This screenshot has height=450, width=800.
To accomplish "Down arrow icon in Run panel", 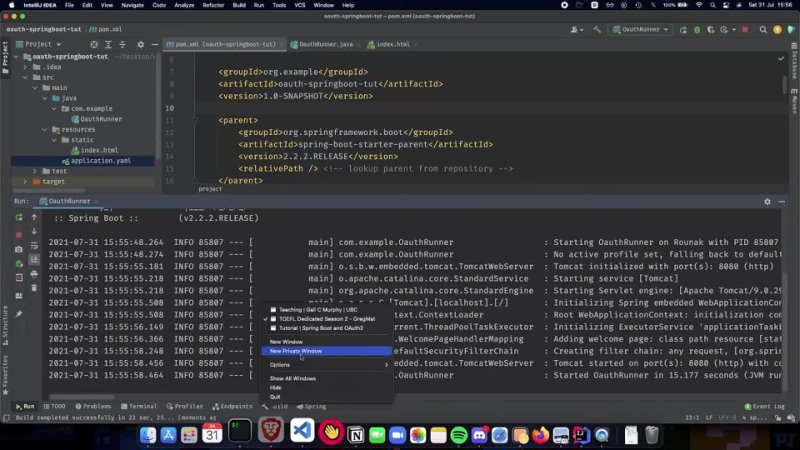I will (34, 232).
